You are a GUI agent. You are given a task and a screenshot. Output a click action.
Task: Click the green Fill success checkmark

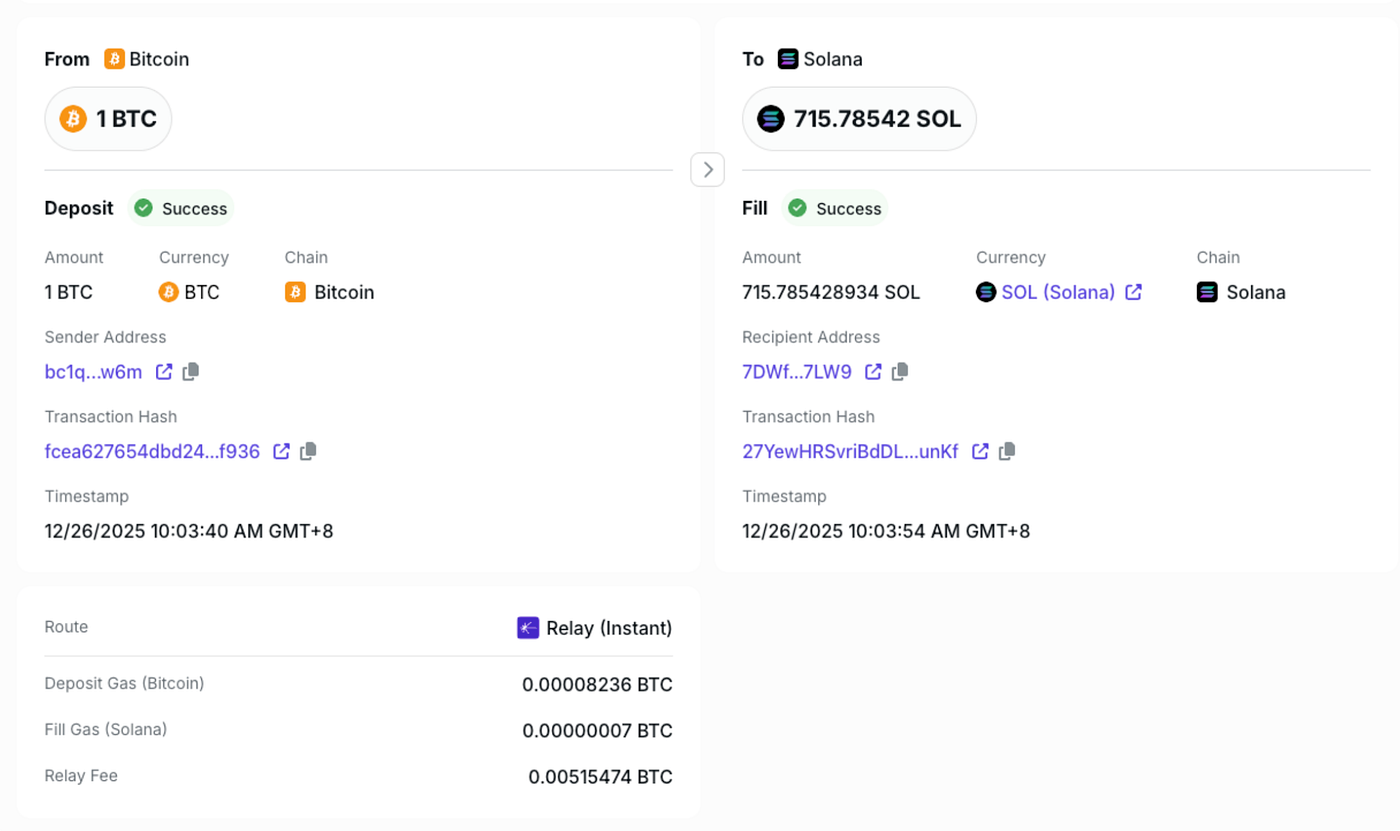(x=797, y=208)
